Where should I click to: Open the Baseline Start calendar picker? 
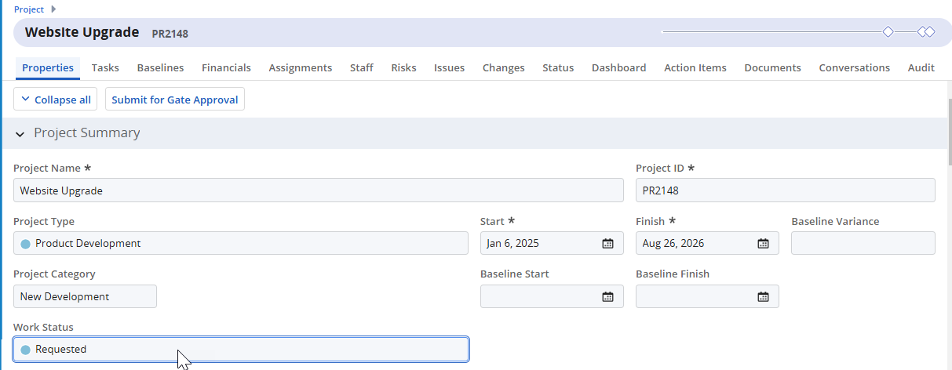[x=608, y=296]
